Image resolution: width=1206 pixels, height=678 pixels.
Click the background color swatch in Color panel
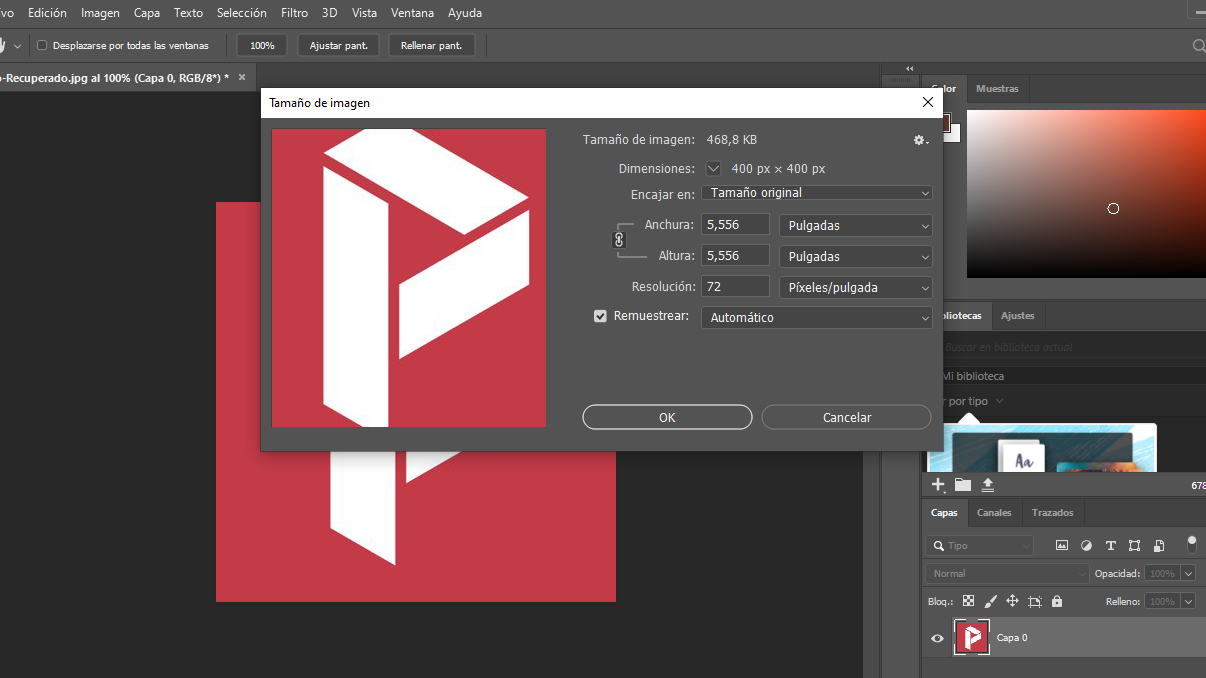pos(953,133)
